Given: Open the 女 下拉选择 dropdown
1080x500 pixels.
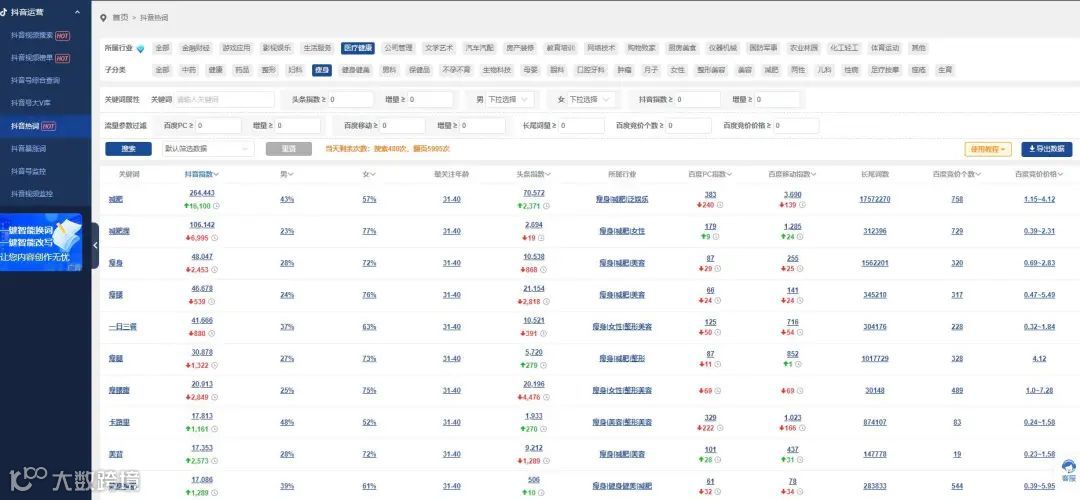Looking at the screenshot, I should point(591,100).
